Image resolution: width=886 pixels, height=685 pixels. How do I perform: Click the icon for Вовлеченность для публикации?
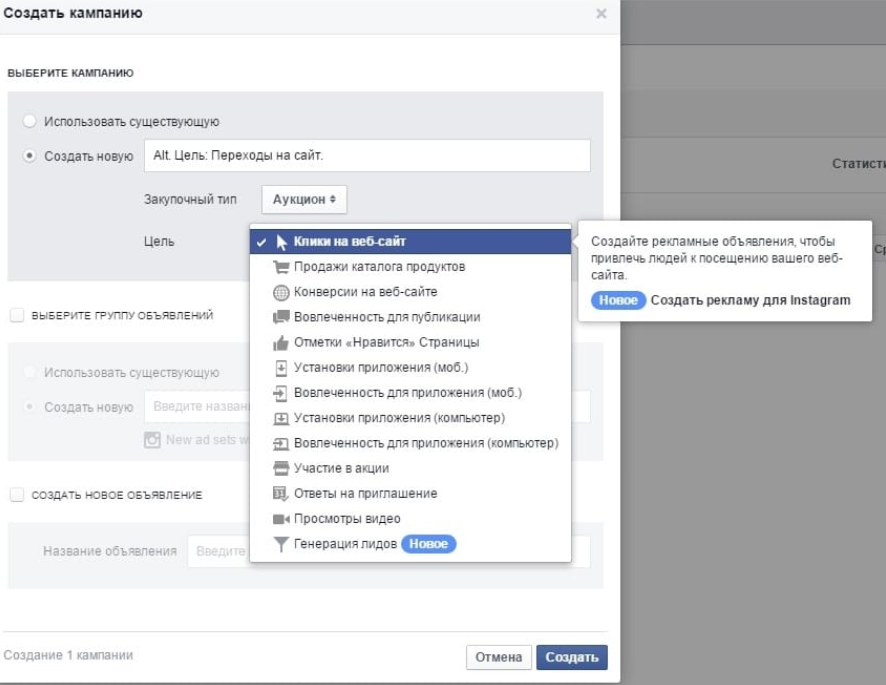pos(281,317)
